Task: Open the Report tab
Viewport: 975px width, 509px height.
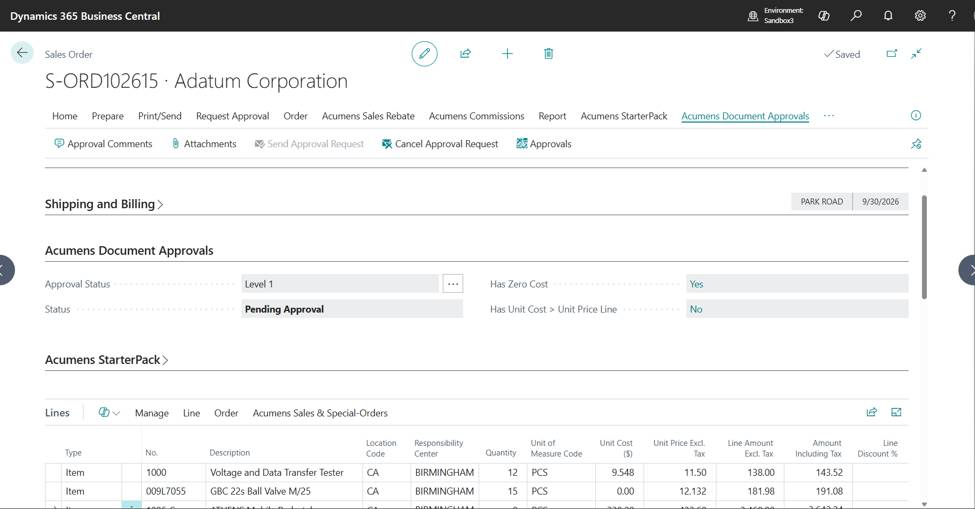Action: tap(552, 116)
